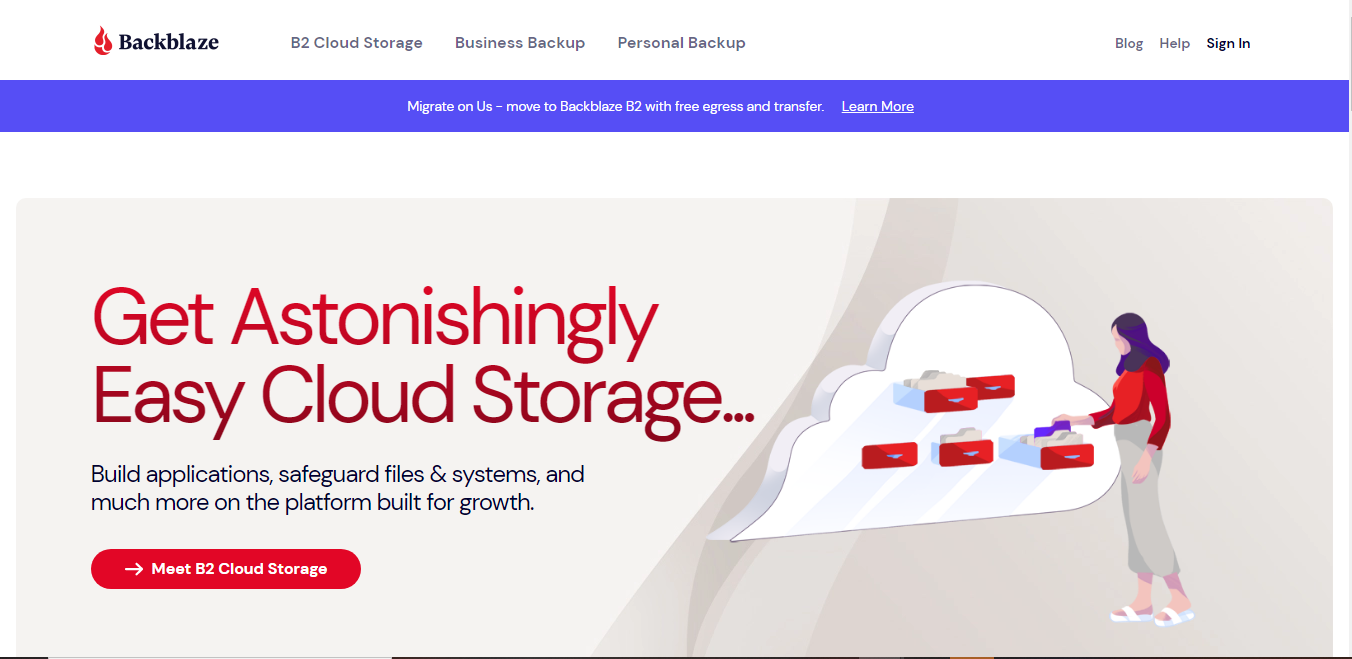The height and width of the screenshot is (659, 1352).
Task: Open the Business Backup nav menu
Action: coord(520,43)
